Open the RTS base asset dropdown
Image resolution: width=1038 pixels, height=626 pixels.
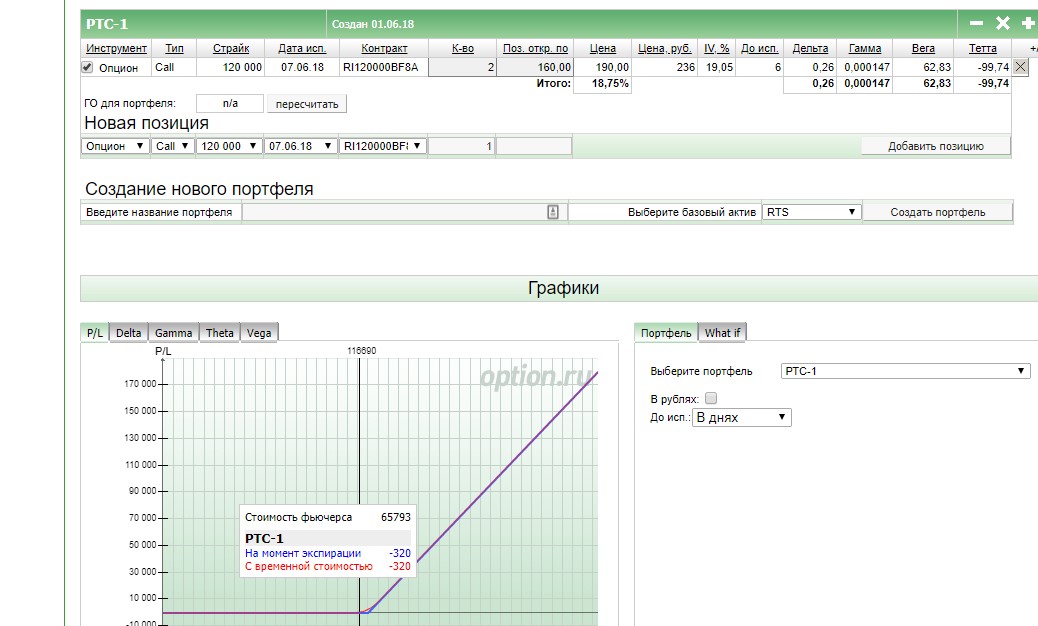pyautogui.click(x=812, y=212)
